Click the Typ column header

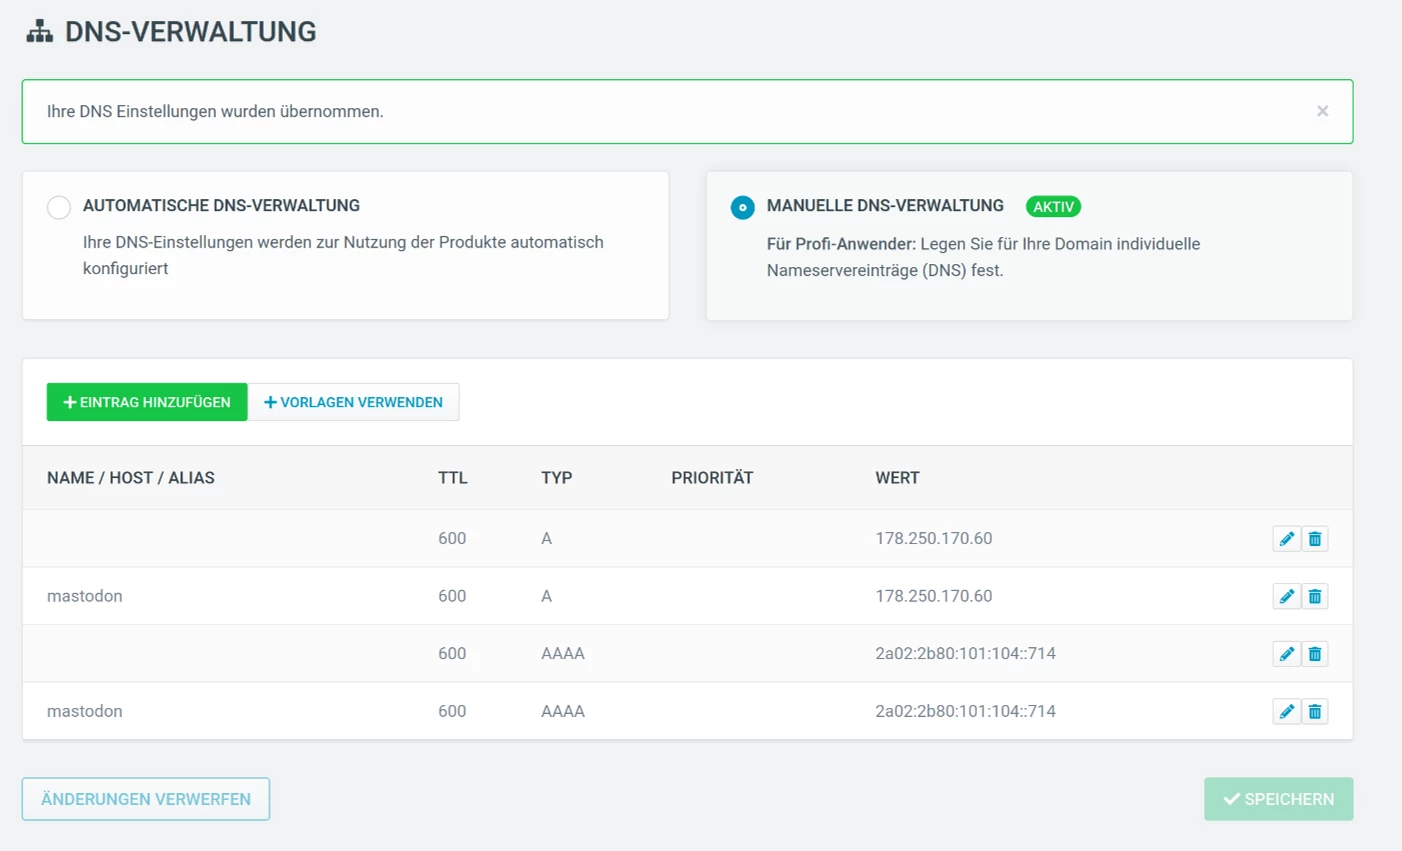click(x=556, y=478)
